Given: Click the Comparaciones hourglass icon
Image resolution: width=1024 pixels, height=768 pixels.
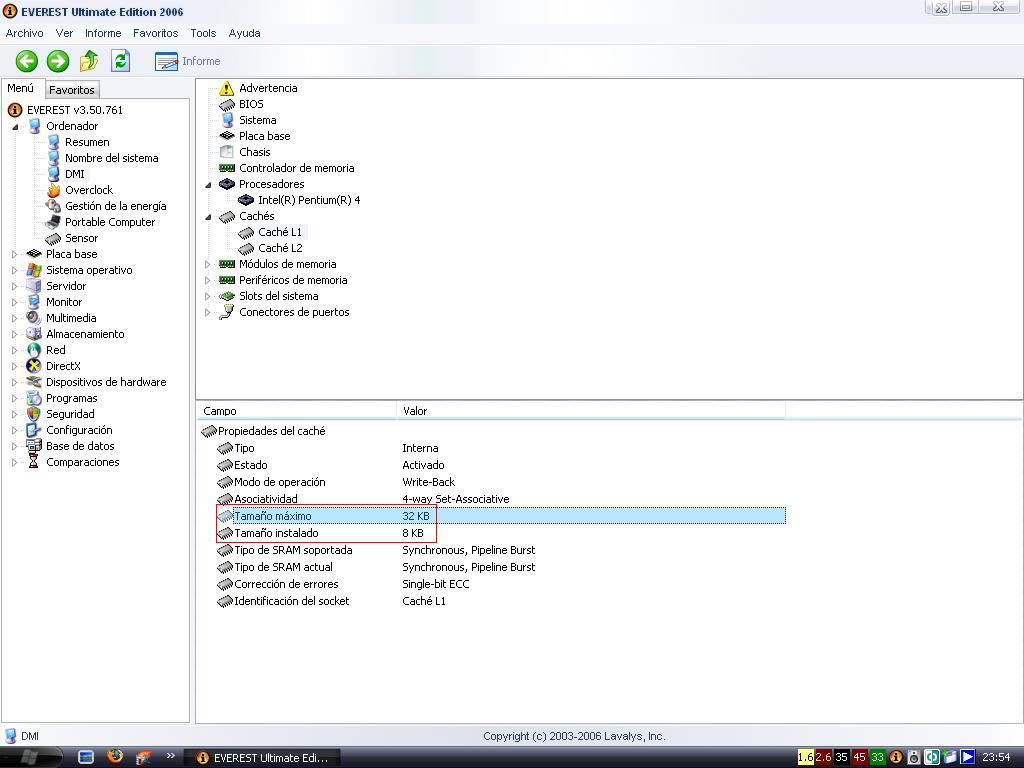Looking at the screenshot, I should [34, 462].
